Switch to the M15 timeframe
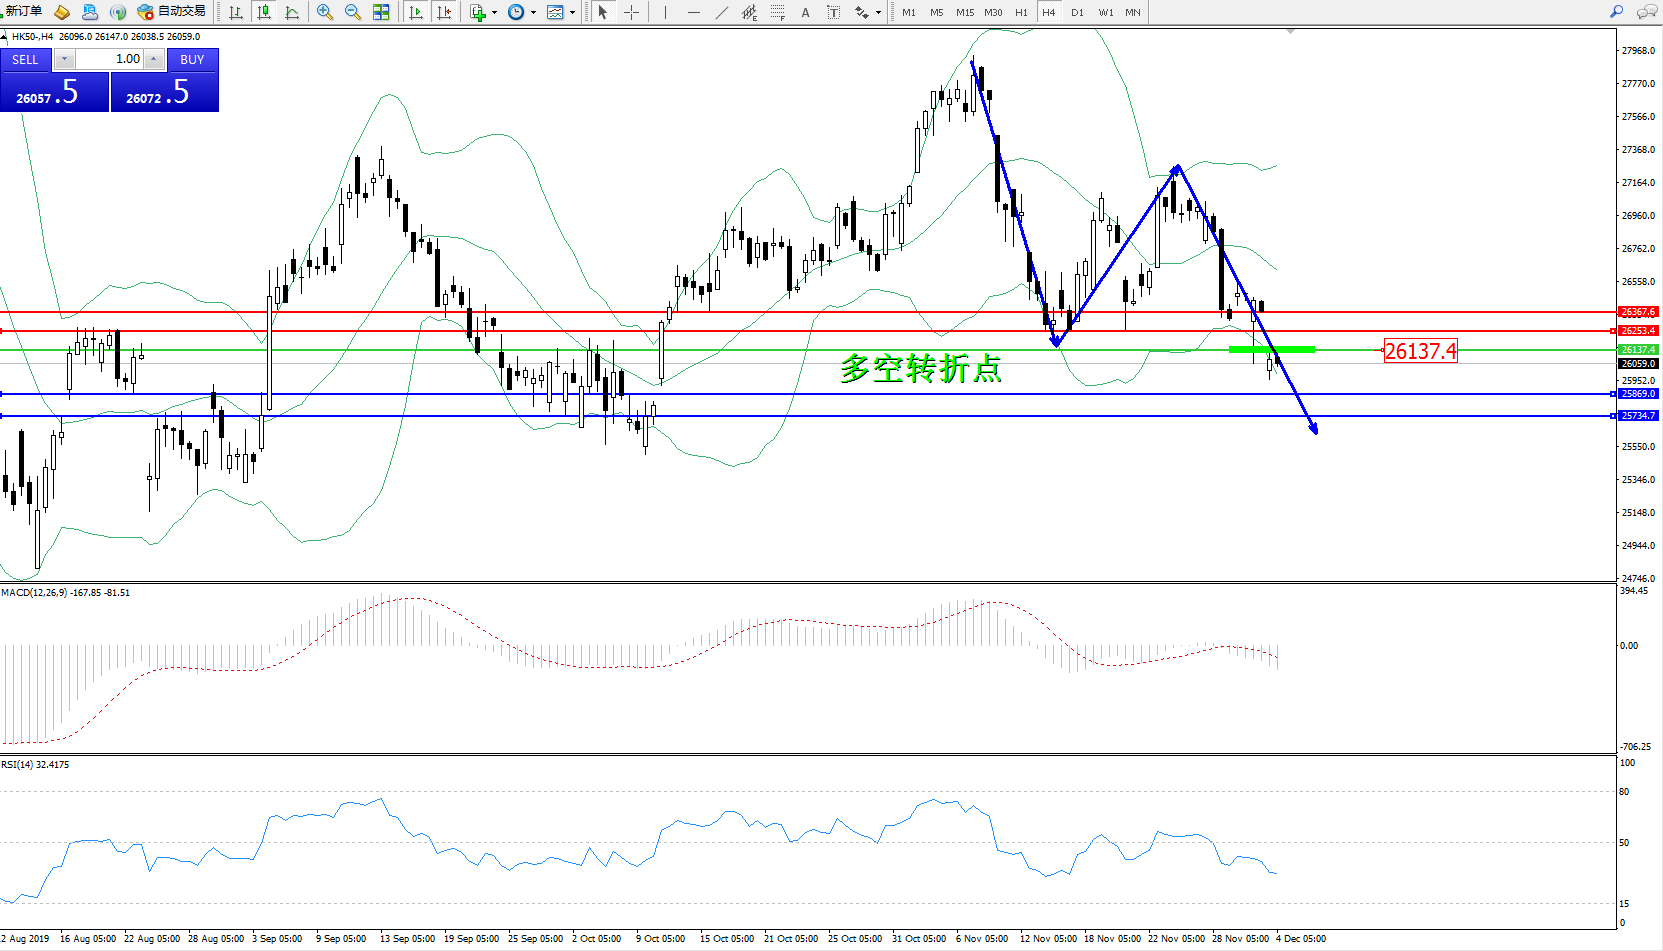Image resolution: width=1663 pixels, height=951 pixels. [x=964, y=12]
